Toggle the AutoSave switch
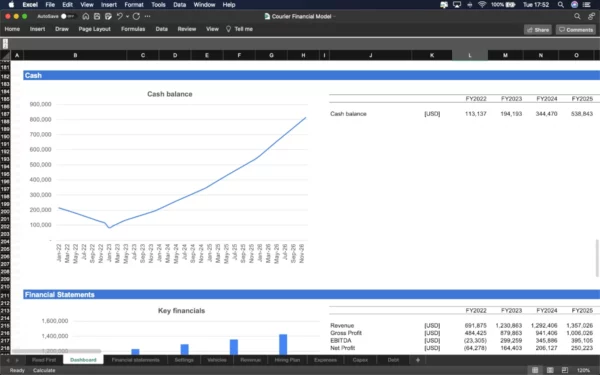The image size is (600, 375). [68, 16]
